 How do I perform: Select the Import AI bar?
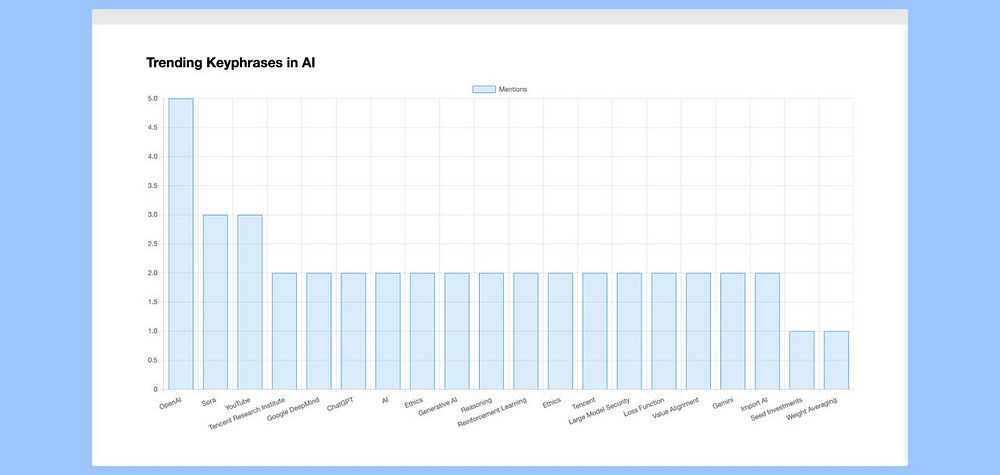767,331
